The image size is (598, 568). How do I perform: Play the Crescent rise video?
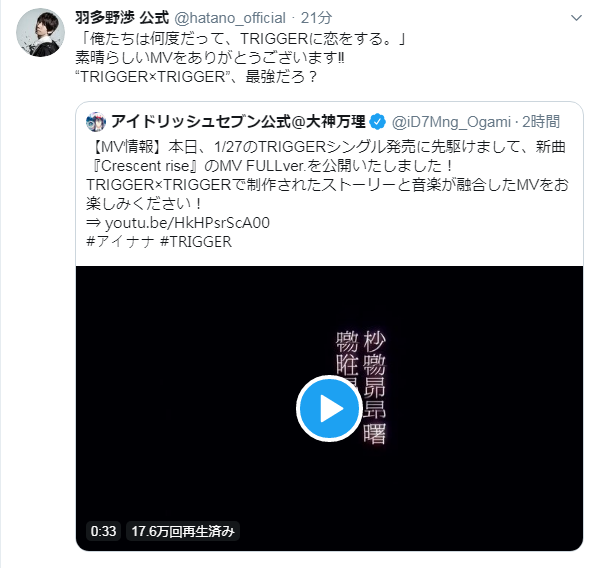tap(329, 408)
